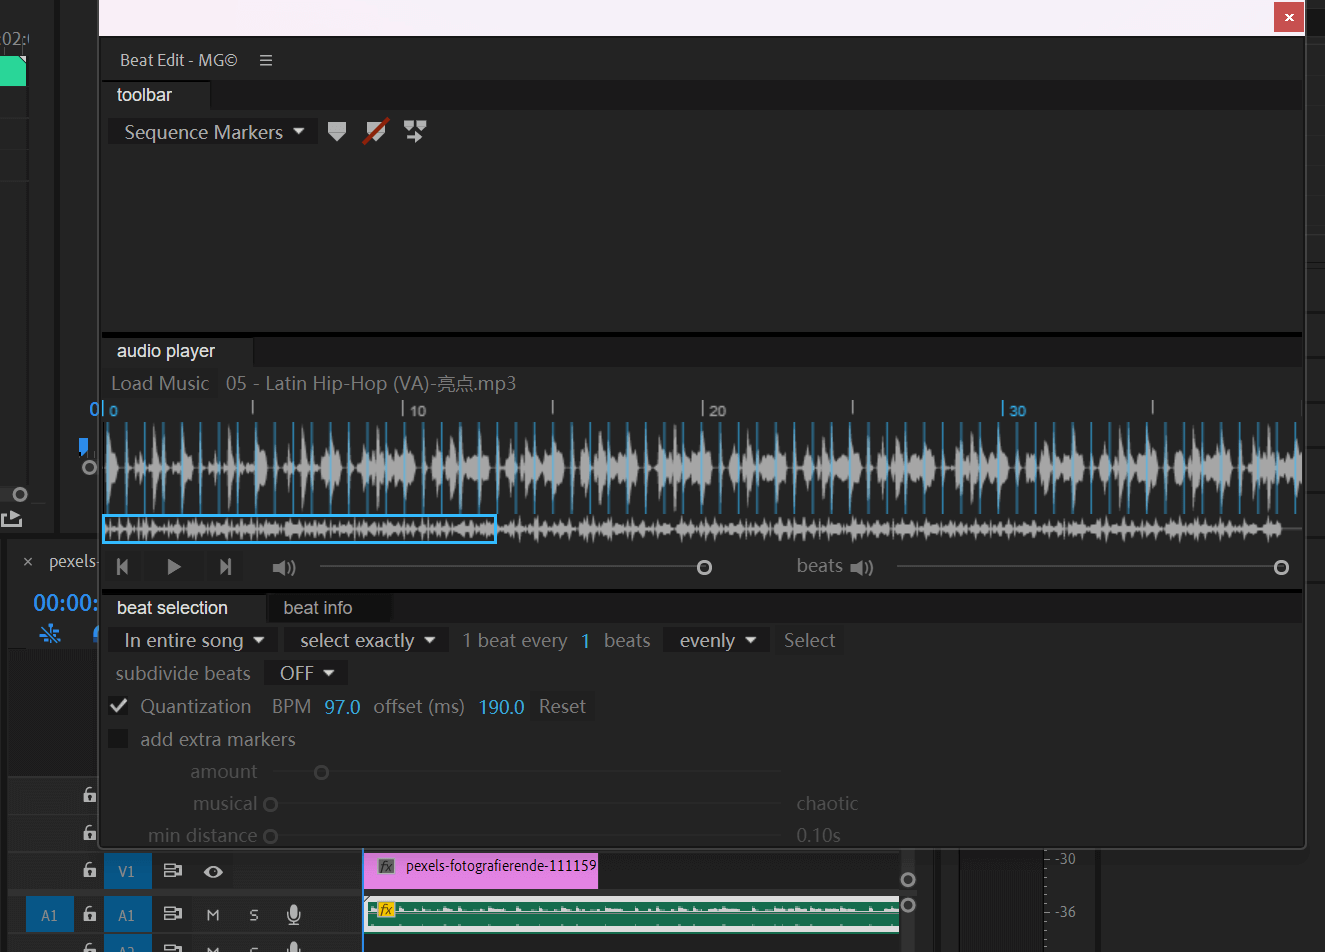1325x952 pixels.
Task: Skip to previous beat in audio player
Action: 123,567
